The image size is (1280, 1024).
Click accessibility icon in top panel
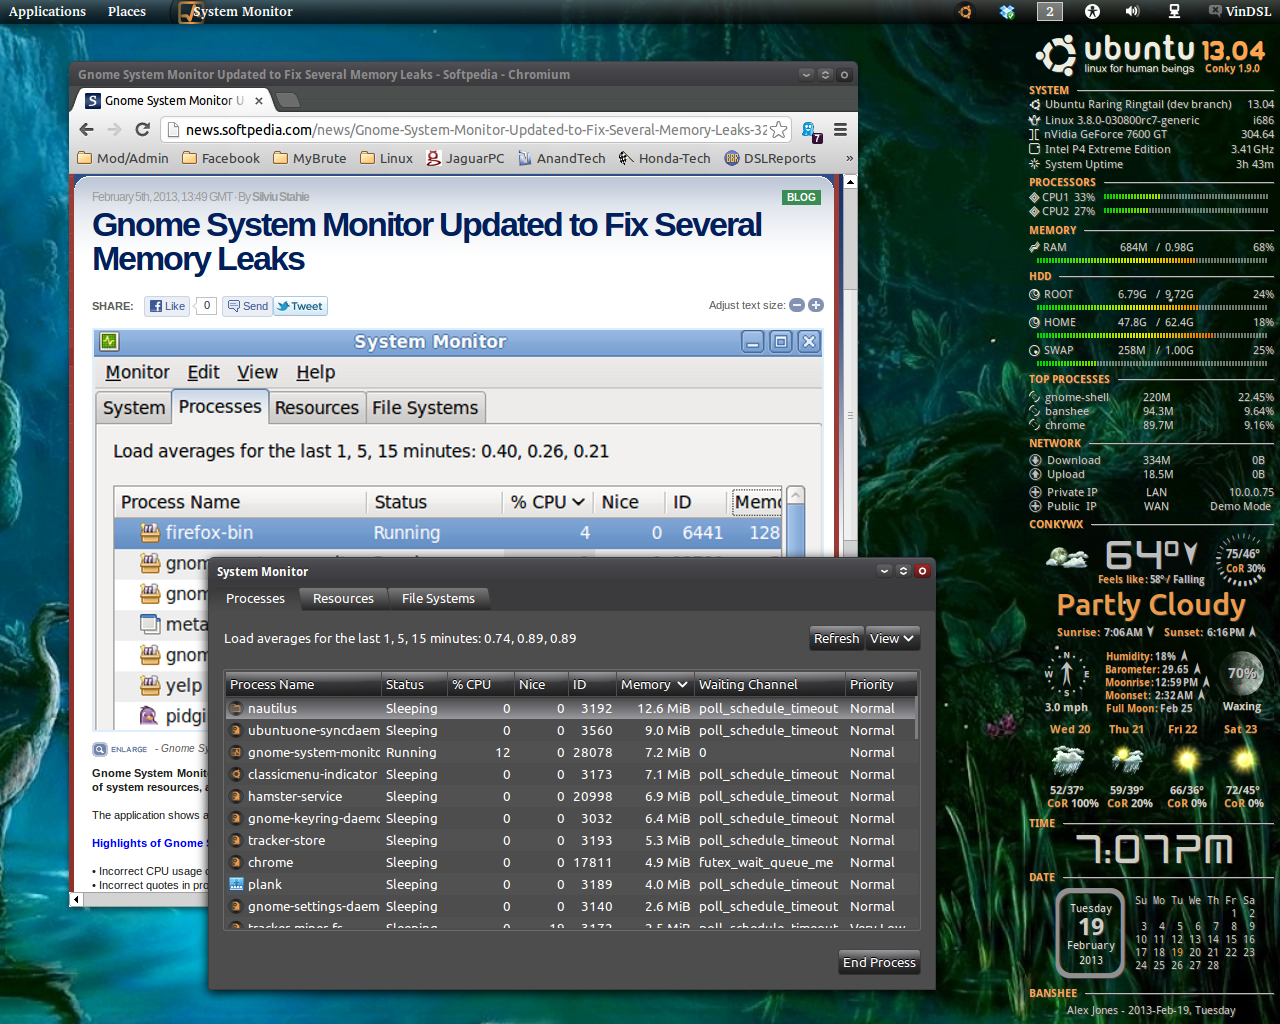pyautogui.click(x=1092, y=12)
